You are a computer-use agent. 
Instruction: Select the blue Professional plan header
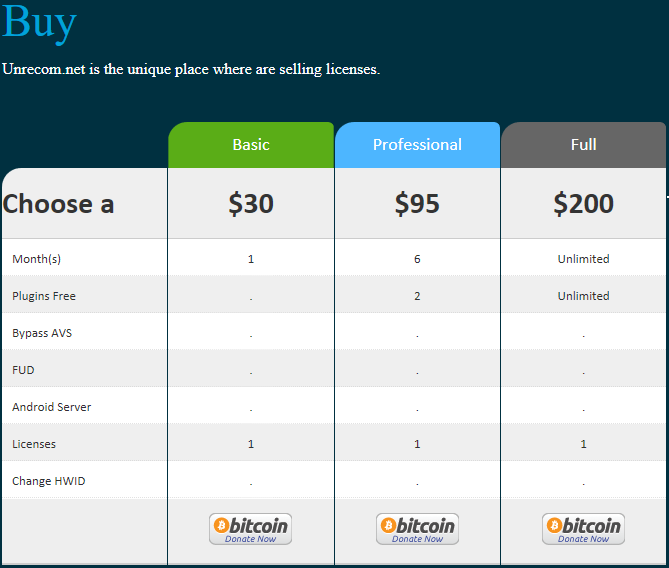coord(417,145)
